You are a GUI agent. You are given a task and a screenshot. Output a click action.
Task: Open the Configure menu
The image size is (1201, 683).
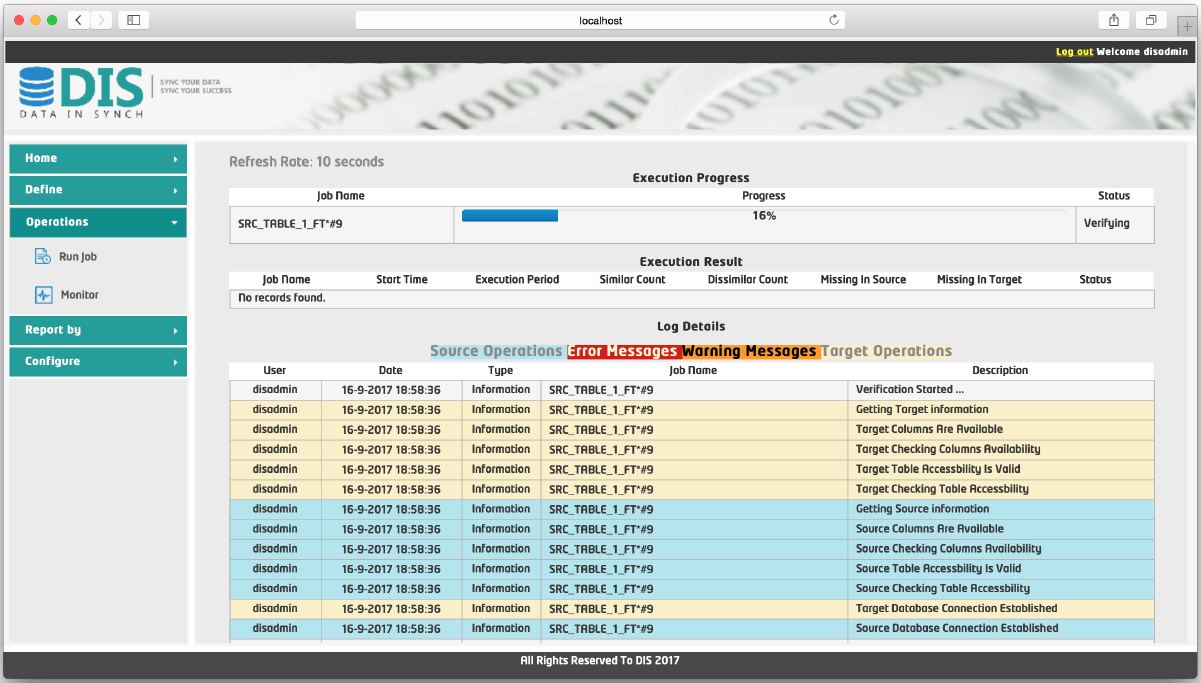point(98,362)
